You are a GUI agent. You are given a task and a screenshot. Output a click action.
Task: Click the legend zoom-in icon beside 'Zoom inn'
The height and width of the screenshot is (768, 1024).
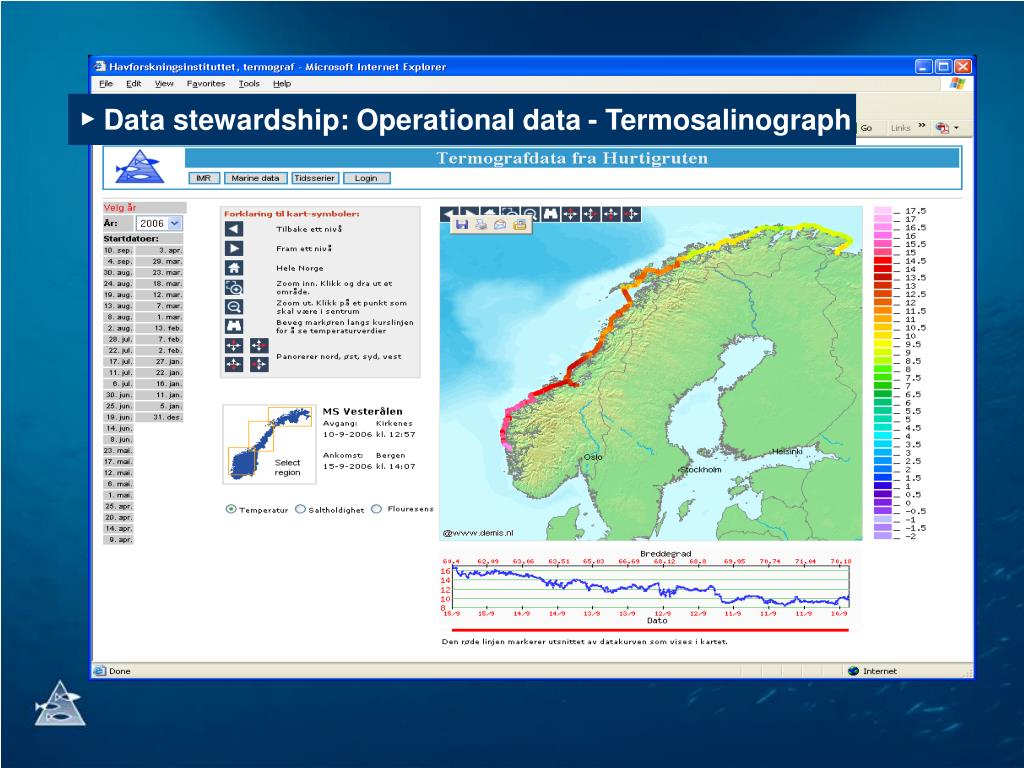(234, 287)
